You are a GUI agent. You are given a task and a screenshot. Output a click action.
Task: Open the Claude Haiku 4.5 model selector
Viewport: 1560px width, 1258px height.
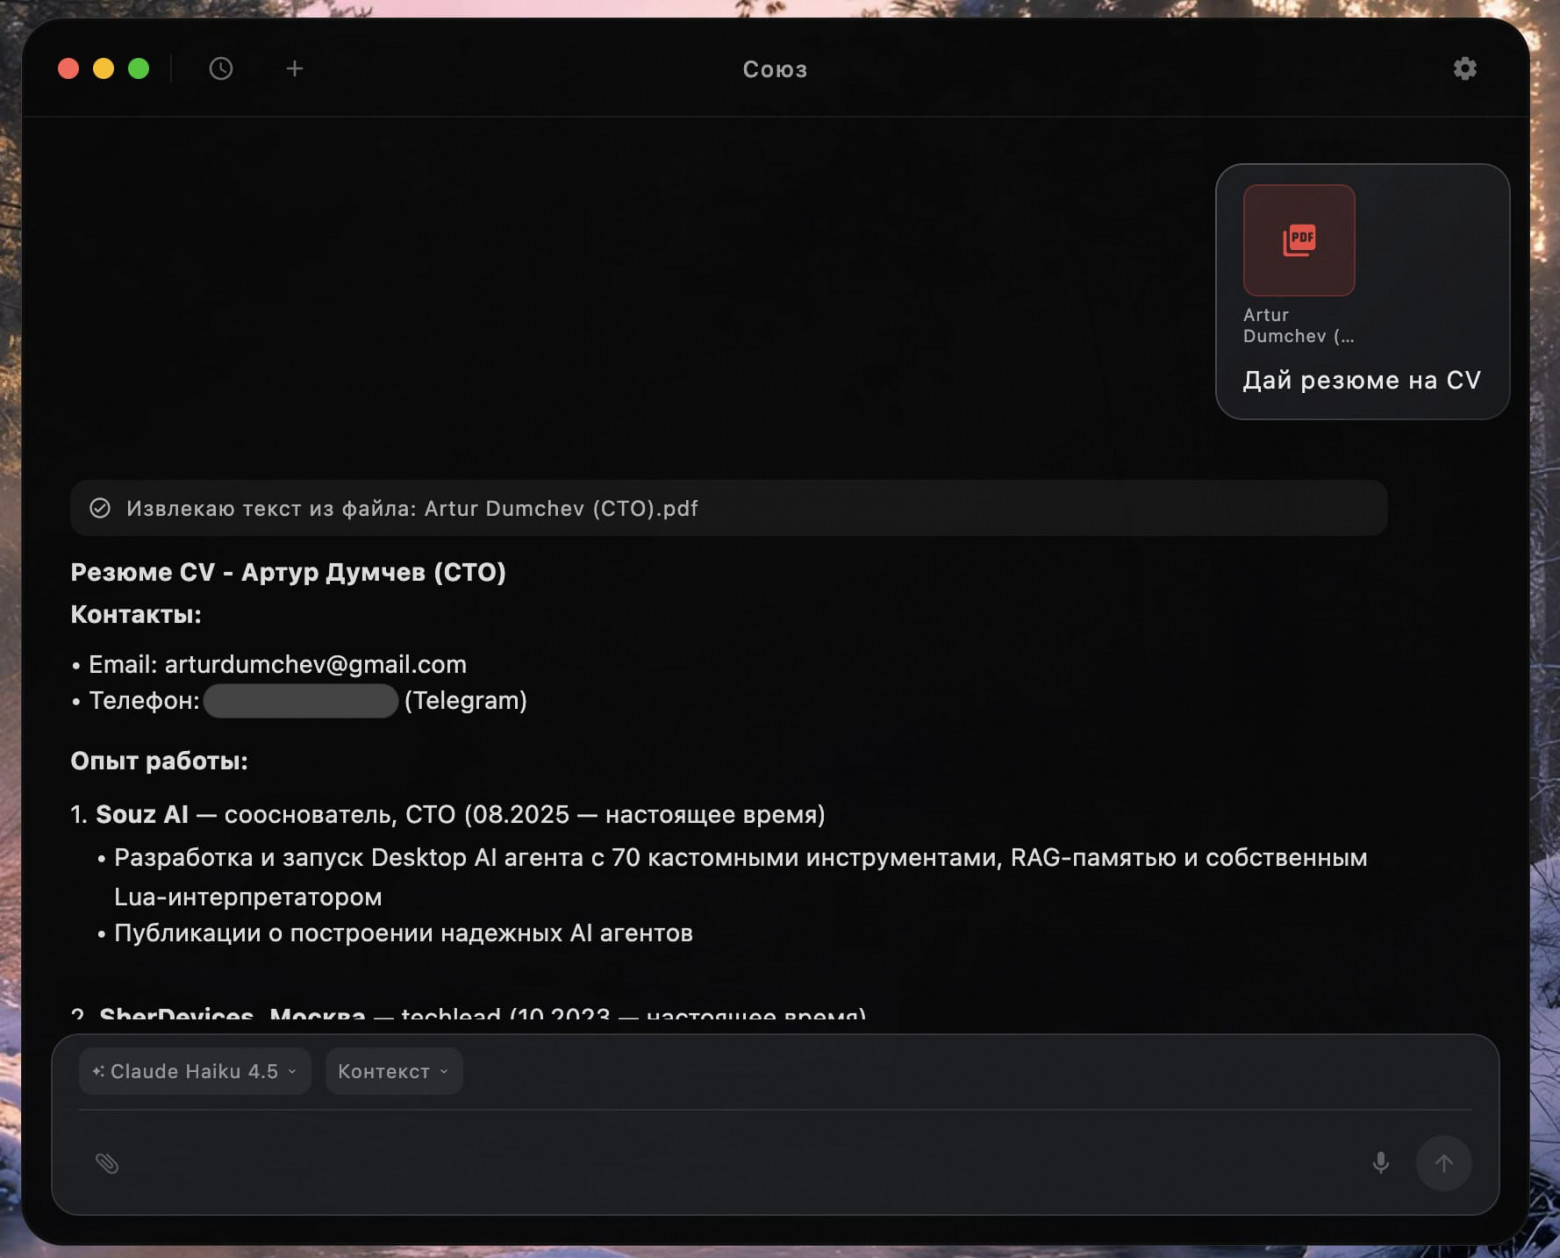tap(193, 1071)
